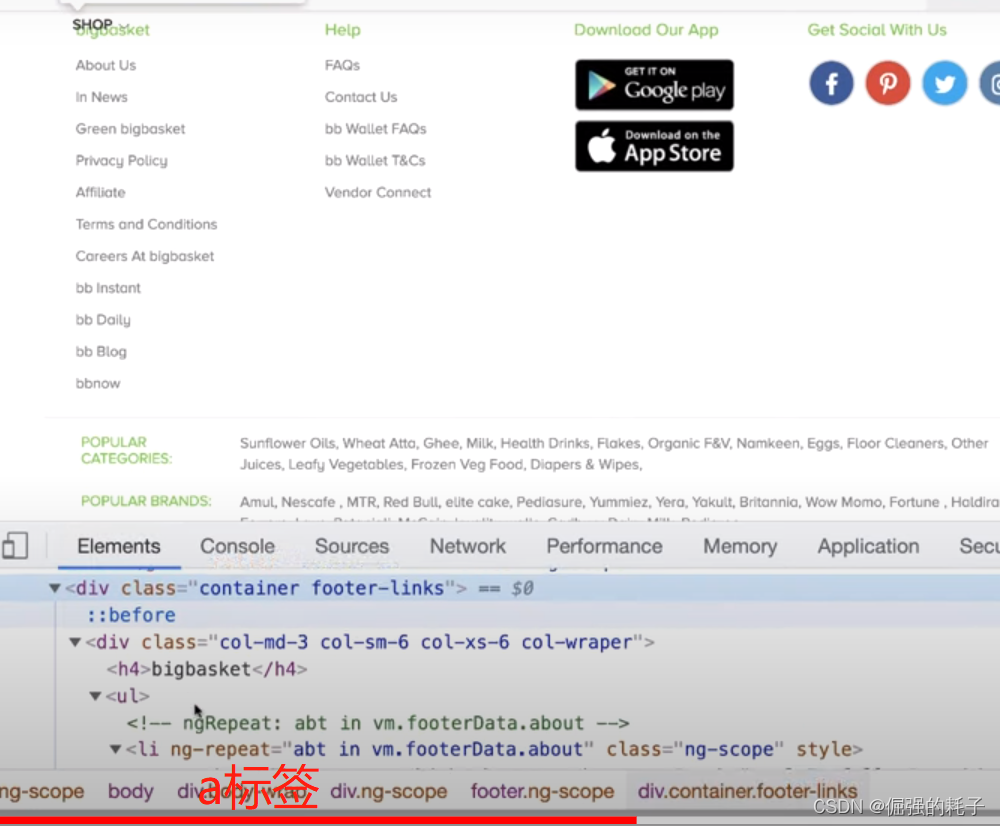Screen dimensions: 1000x826
Task: Click the Download on the App Store badge
Action: tap(654, 146)
